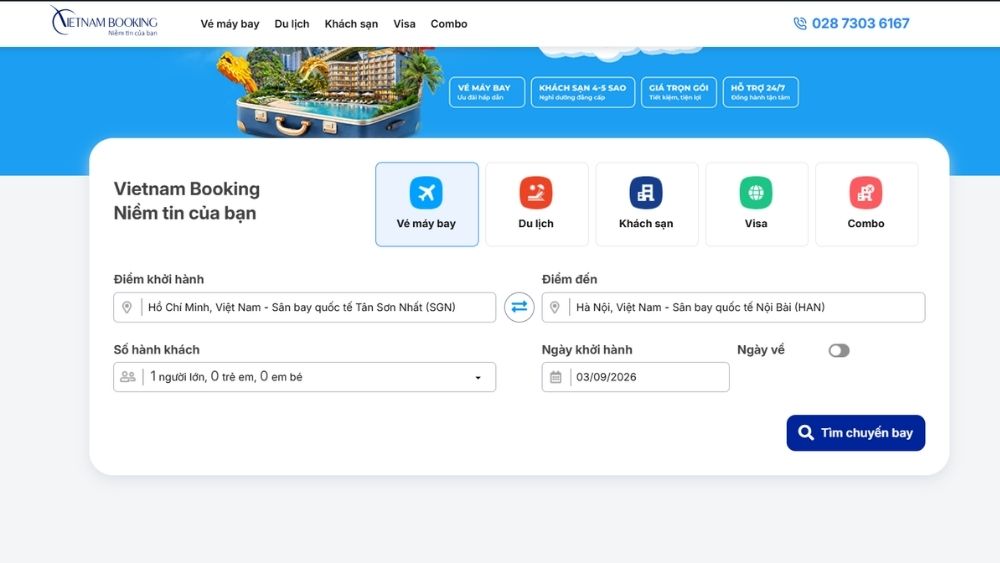Open the Vé máy bay top menu

(230, 24)
